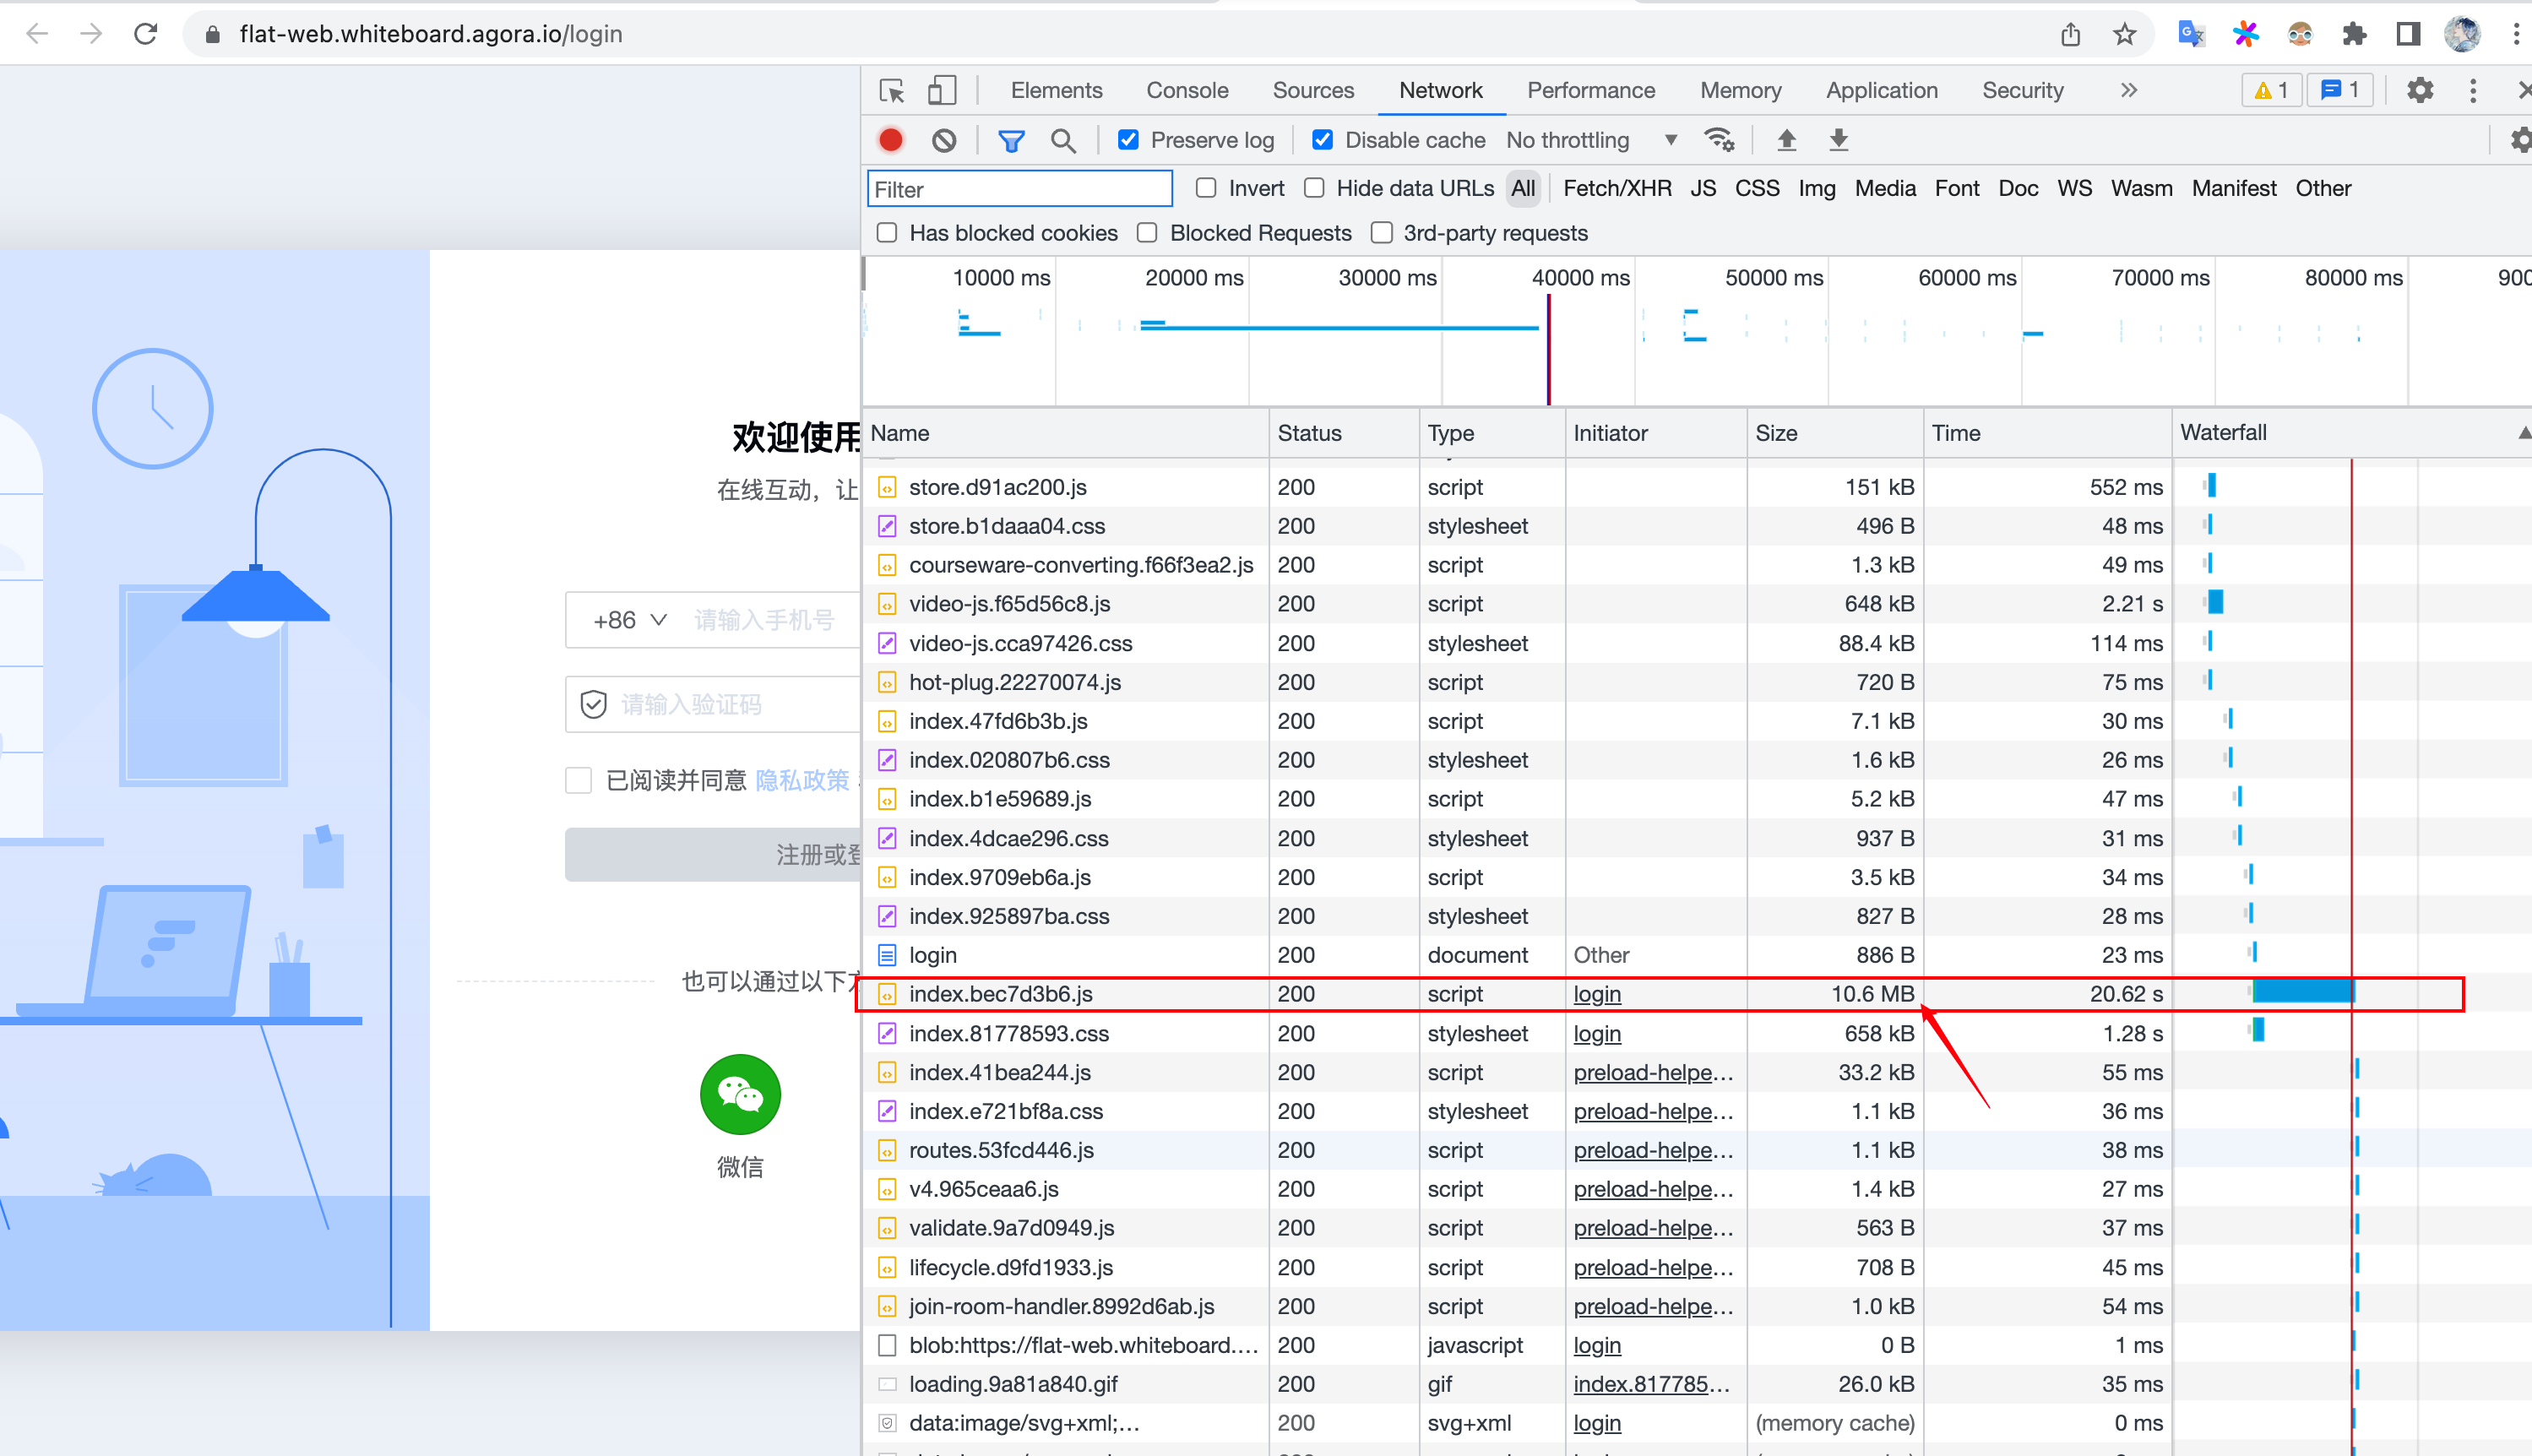Enable the Hide data URLs checkbox
Screen dimensions: 2532x1456
(x=1315, y=188)
